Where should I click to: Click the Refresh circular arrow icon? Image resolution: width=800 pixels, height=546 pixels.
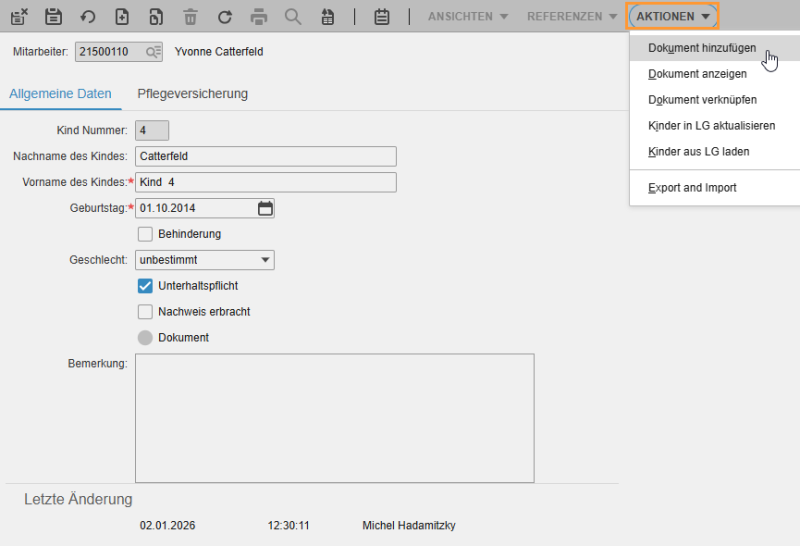click(x=224, y=17)
